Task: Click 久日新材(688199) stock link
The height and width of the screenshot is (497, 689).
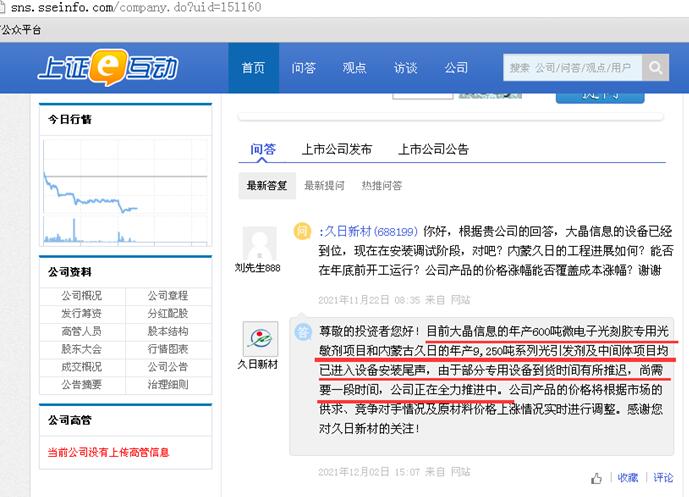Action: (x=370, y=231)
